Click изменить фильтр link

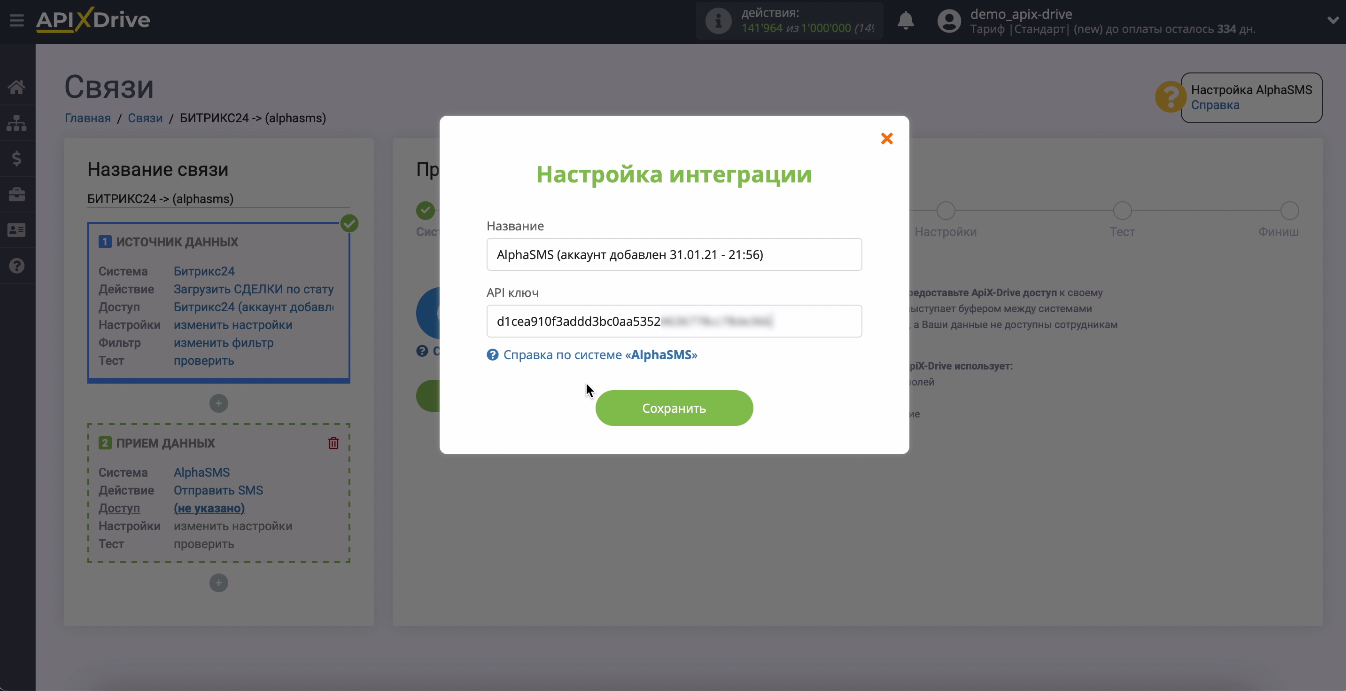[224, 343]
